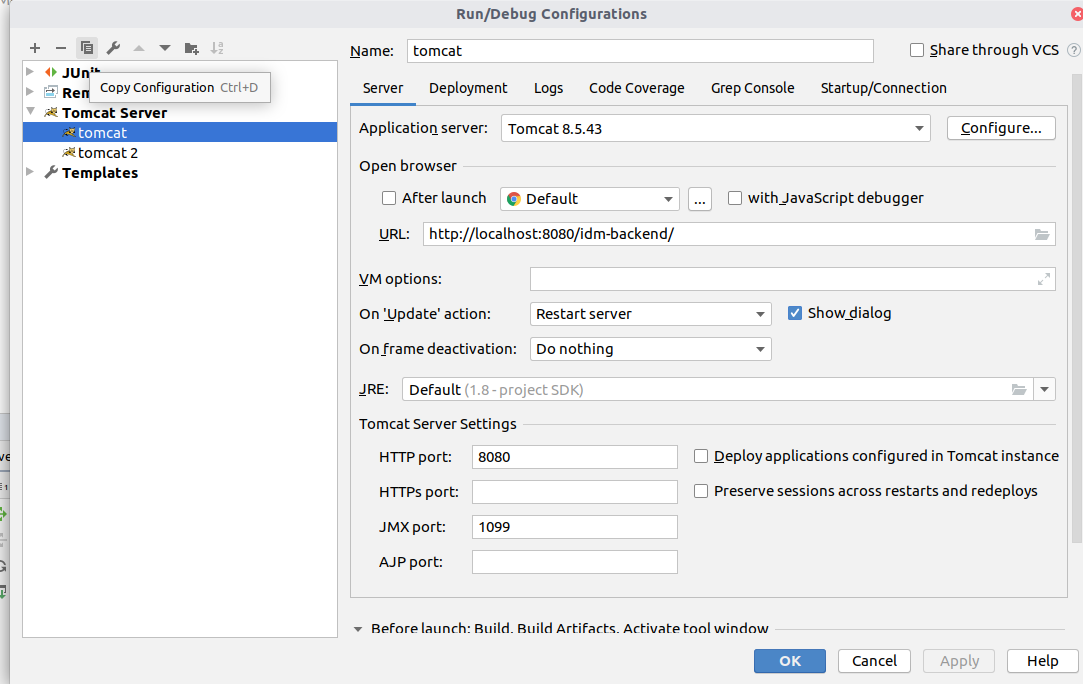Sort configurations alphabetically icon

(x=217, y=48)
